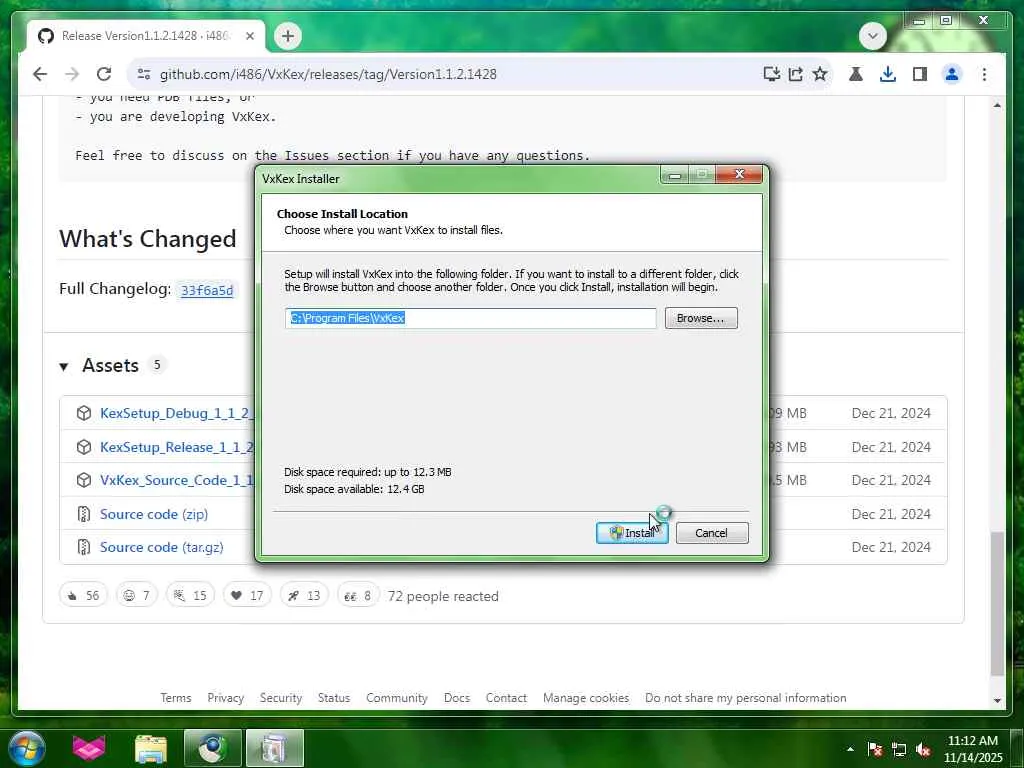
Task: Open the 33f6a5d changelog link
Action: 207,290
